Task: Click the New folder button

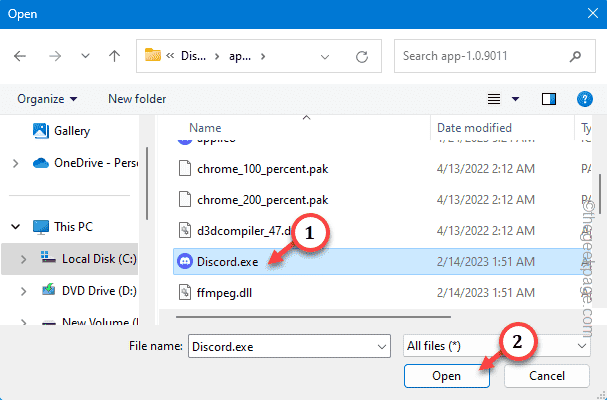Action: point(137,99)
